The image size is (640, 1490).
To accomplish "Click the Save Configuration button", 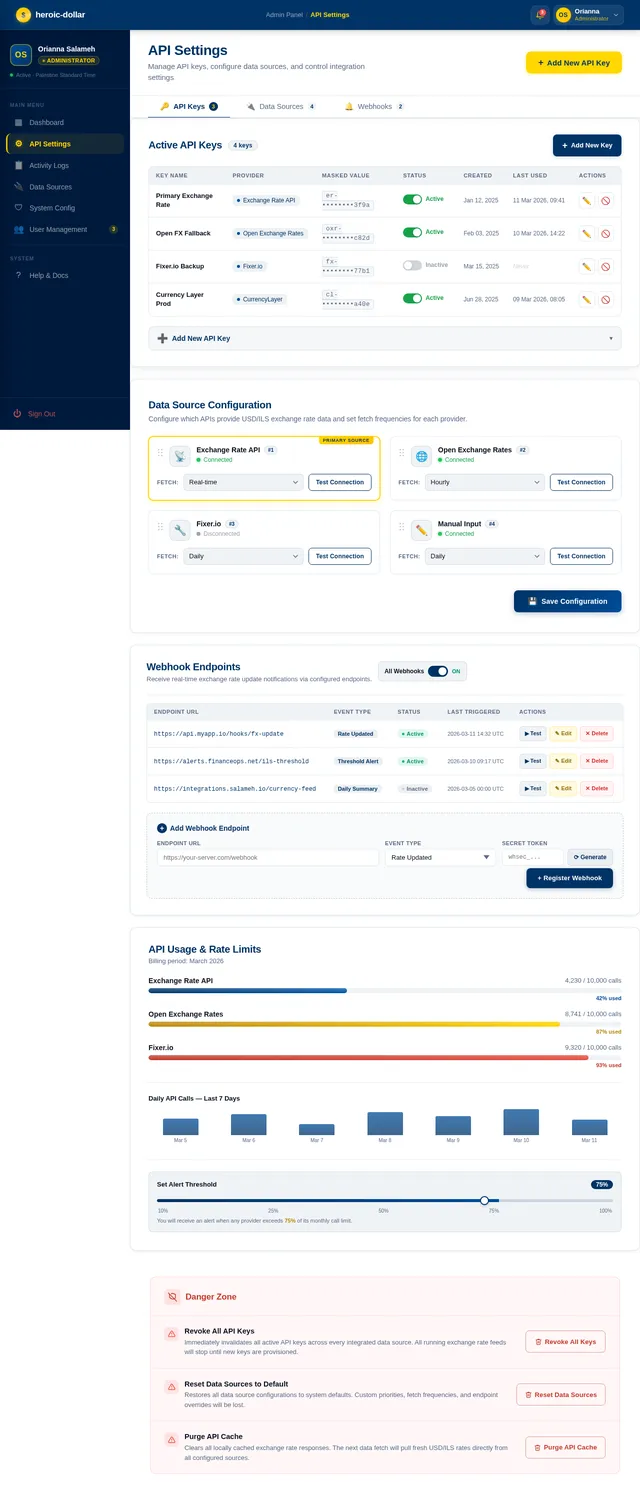I will click(567, 601).
